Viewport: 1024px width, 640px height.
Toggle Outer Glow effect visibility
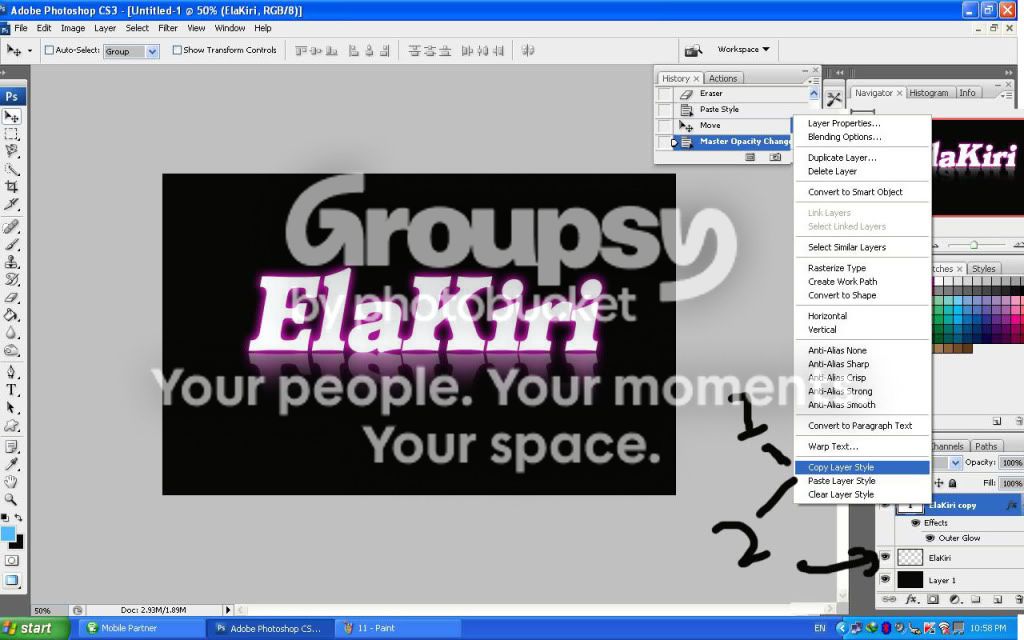coord(930,538)
